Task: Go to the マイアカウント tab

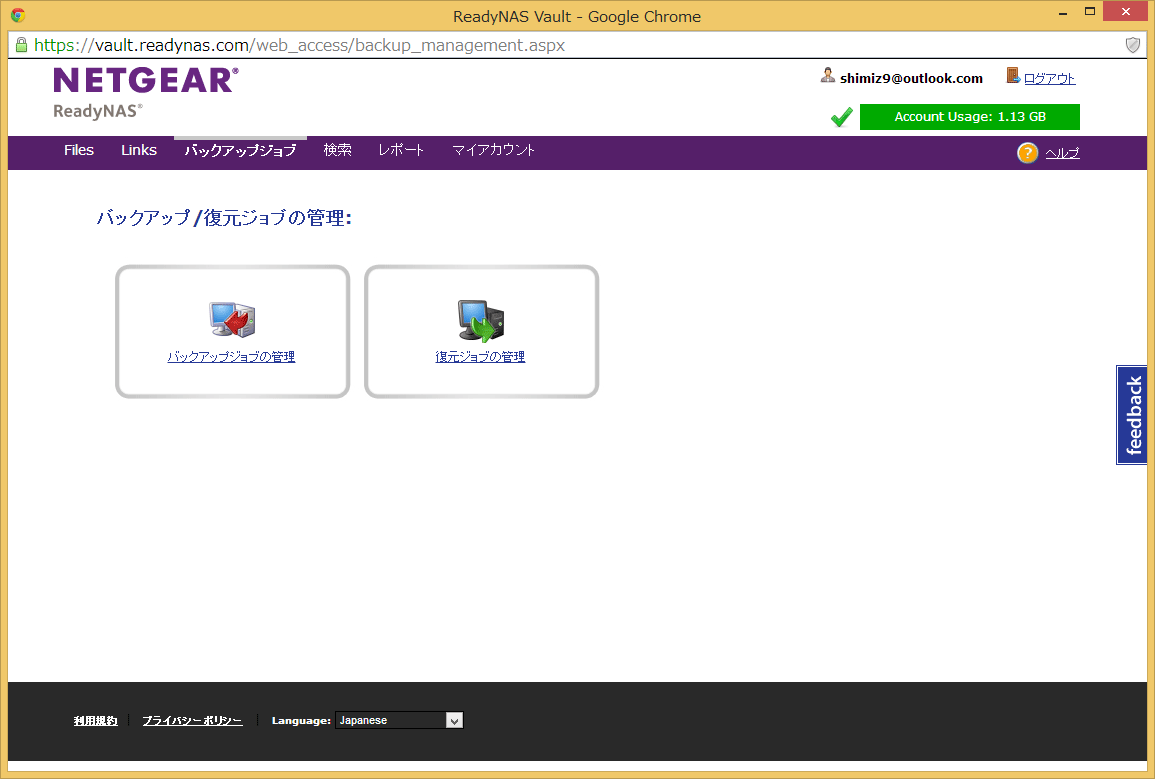Action: [x=493, y=150]
